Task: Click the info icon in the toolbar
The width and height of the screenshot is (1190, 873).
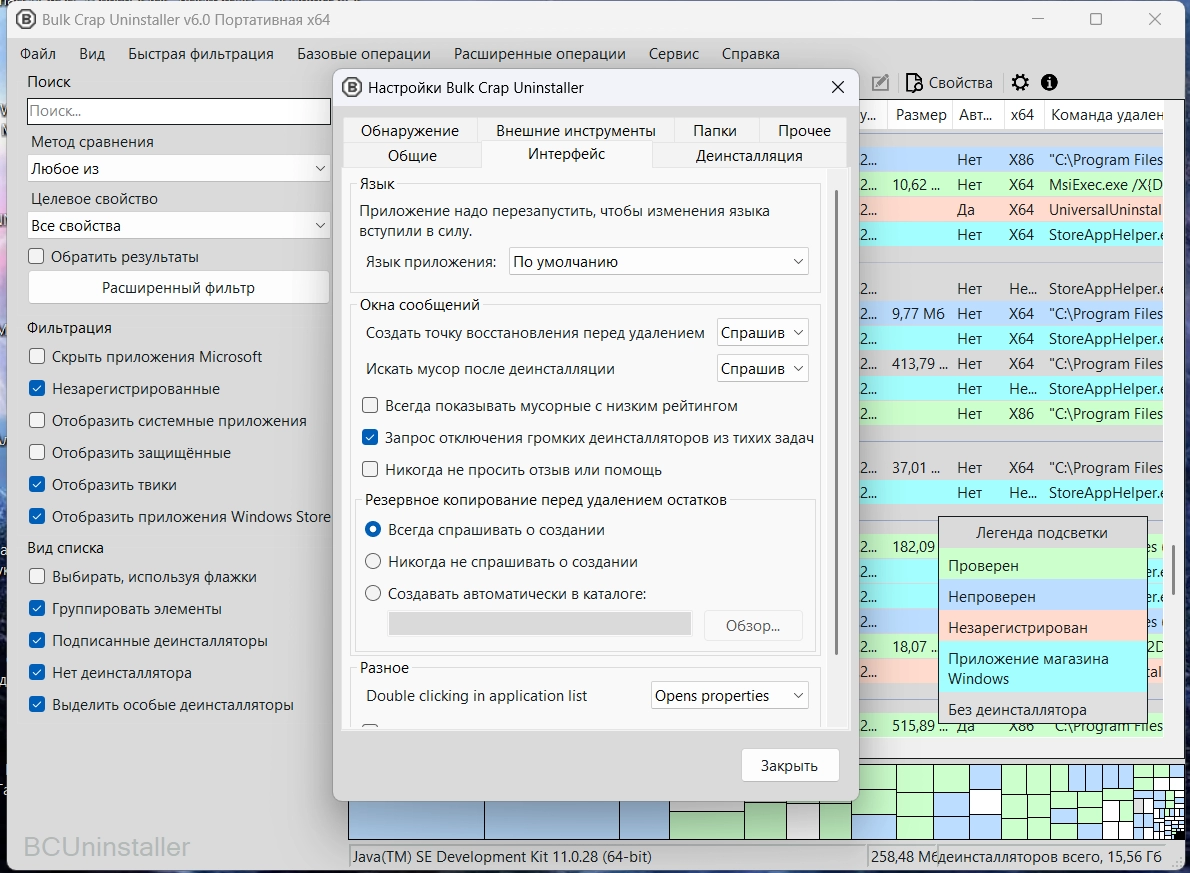Action: 1049,83
